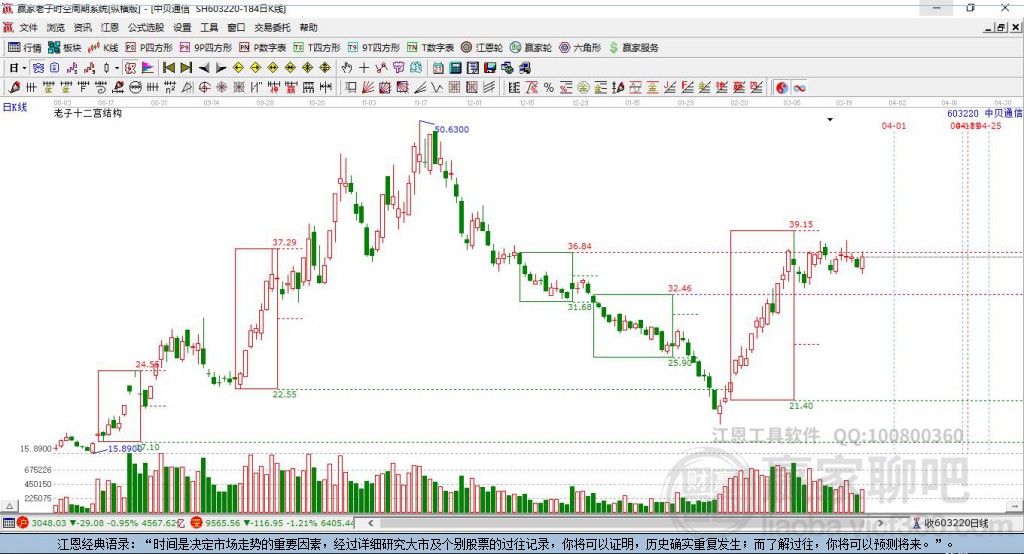Screen dimensions: 1024x554
Task: Open the P四方形 square tool
Action: 149,48
